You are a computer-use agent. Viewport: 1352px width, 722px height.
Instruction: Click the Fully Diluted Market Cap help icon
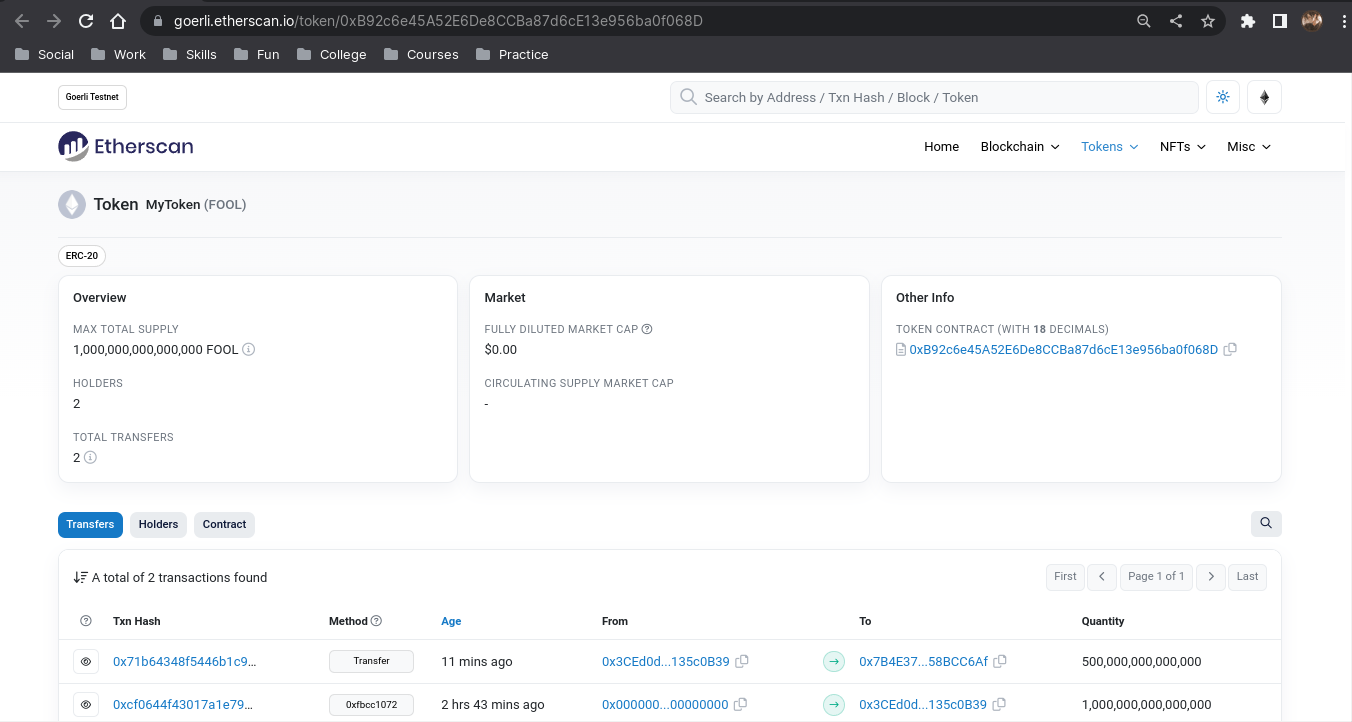pos(647,328)
